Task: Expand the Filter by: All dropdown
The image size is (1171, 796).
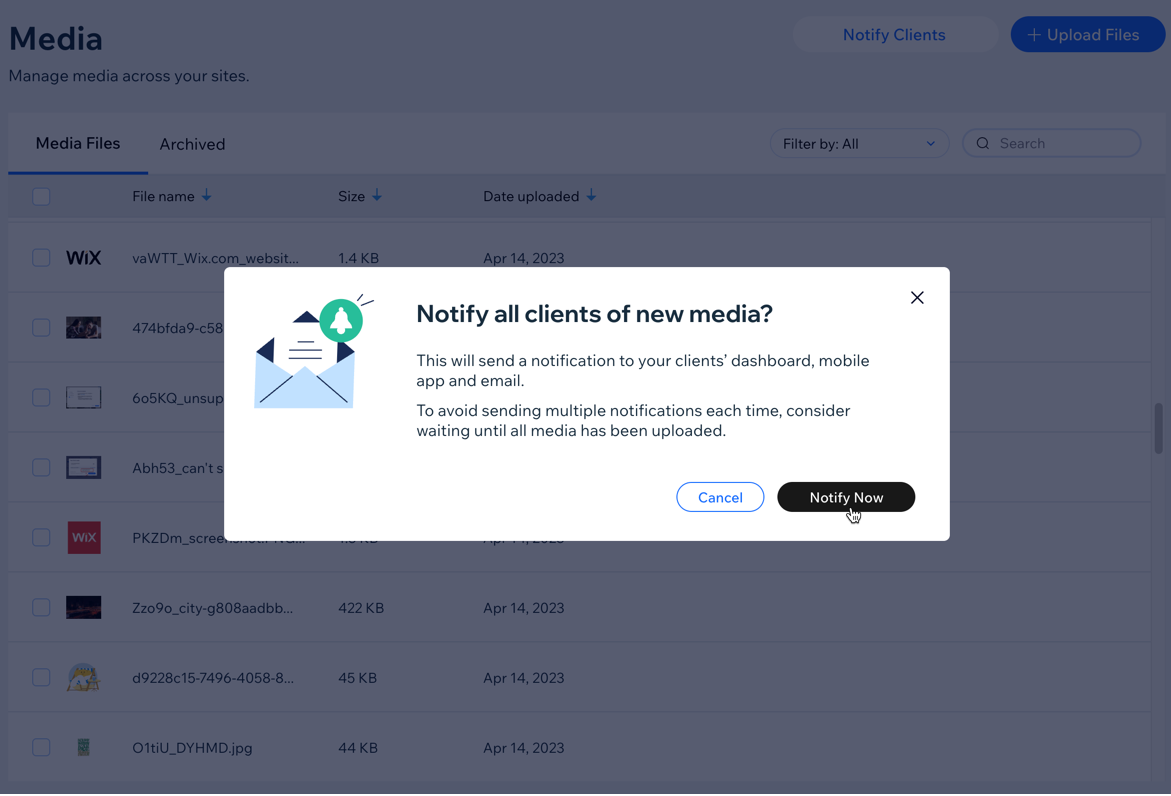Action: click(859, 144)
